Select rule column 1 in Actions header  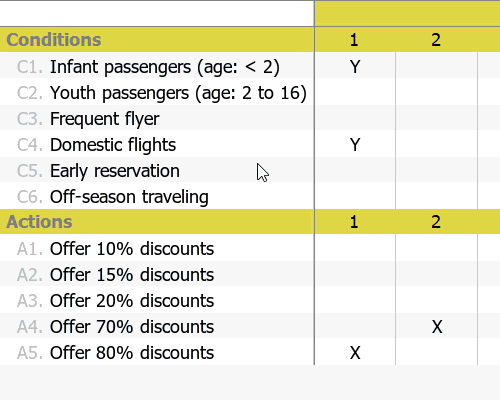[x=355, y=222]
